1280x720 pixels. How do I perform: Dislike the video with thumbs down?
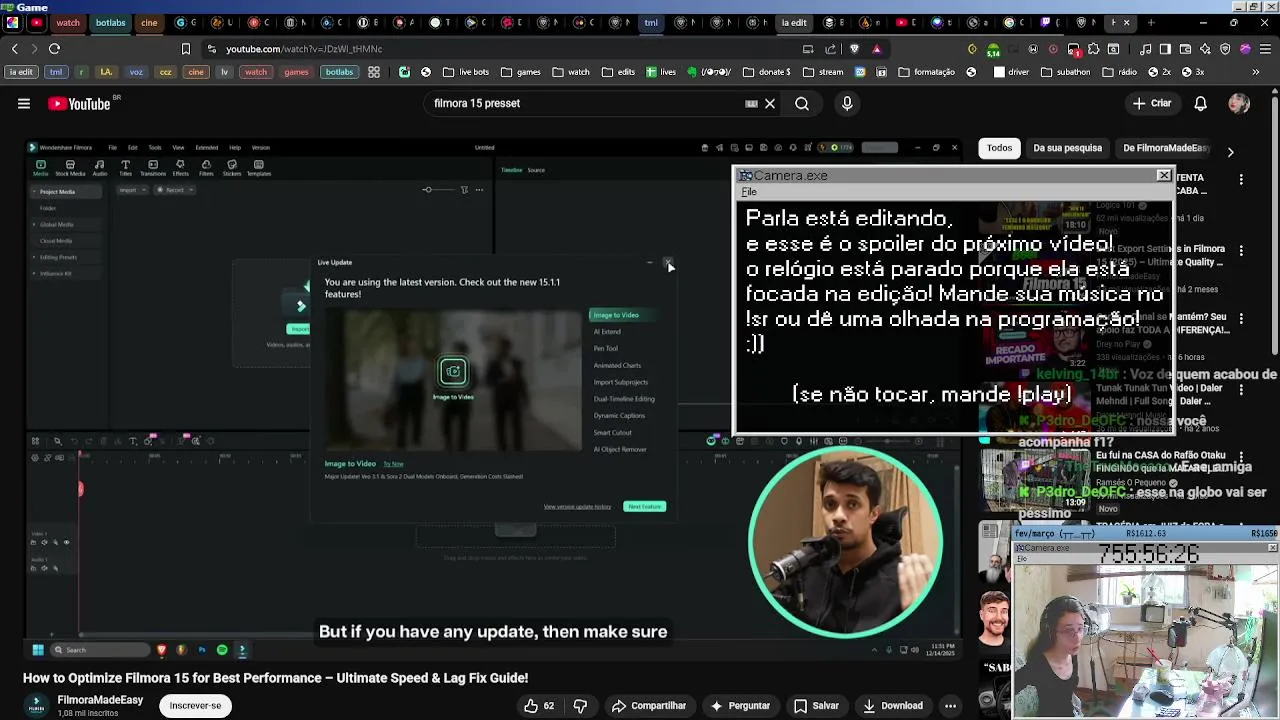pos(580,706)
